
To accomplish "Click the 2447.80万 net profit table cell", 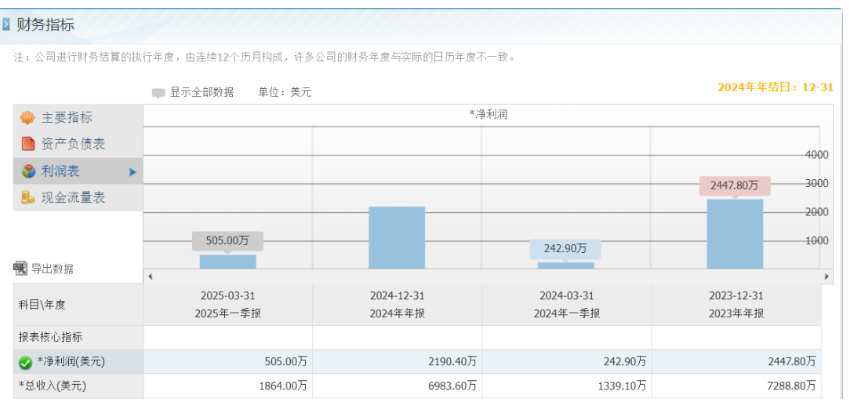I will (736, 362).
